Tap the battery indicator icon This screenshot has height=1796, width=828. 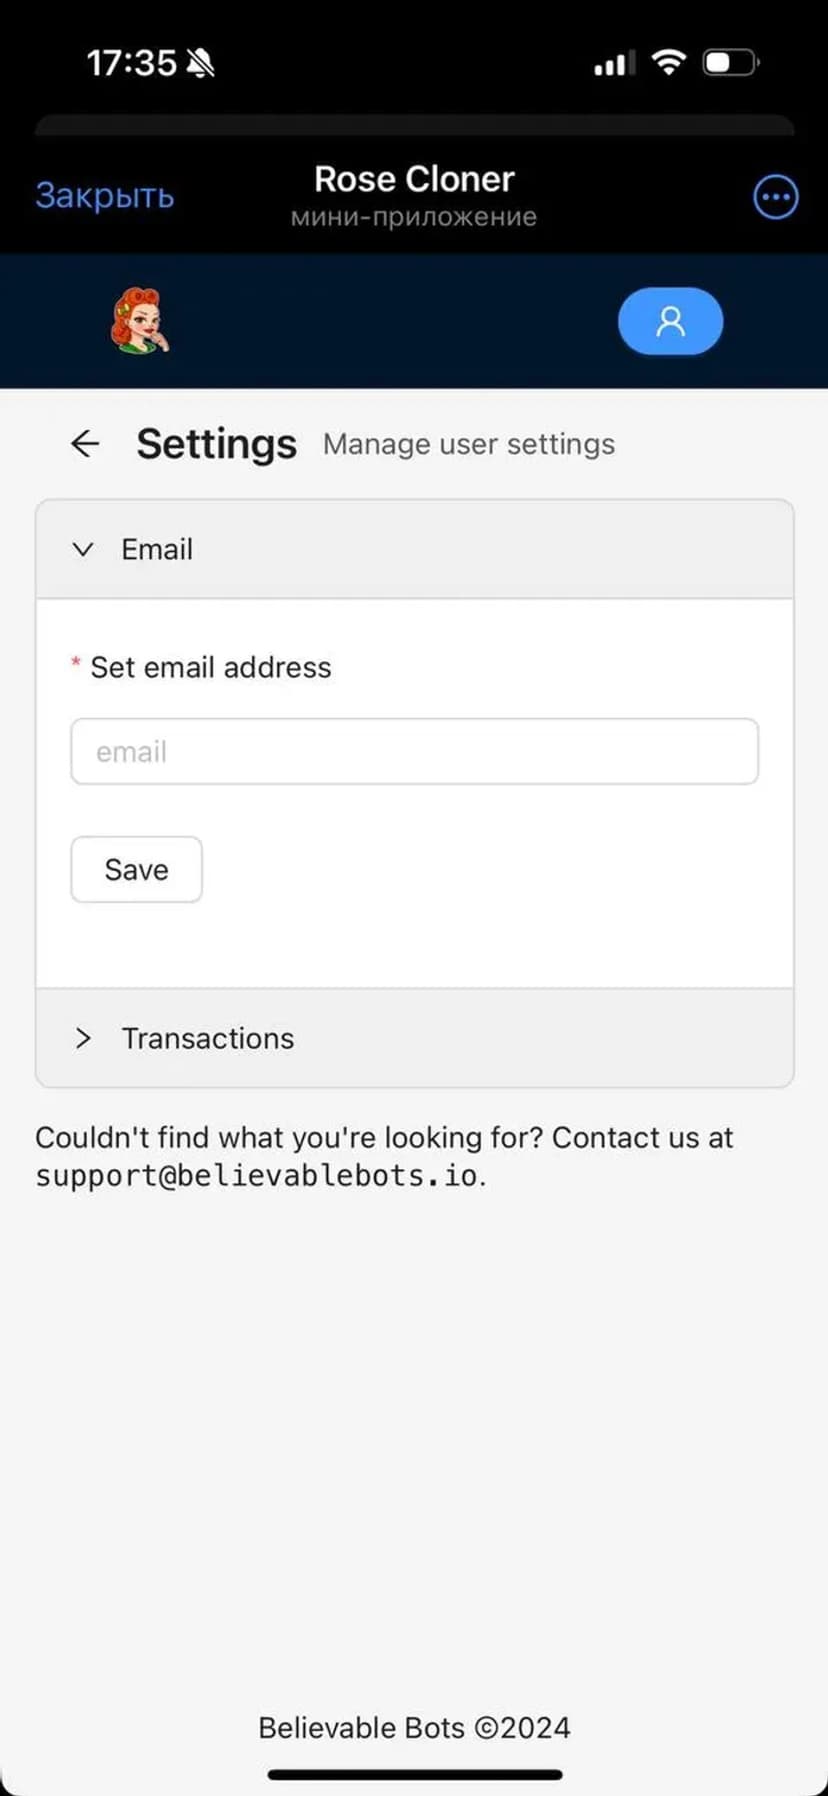coord(730,63)
